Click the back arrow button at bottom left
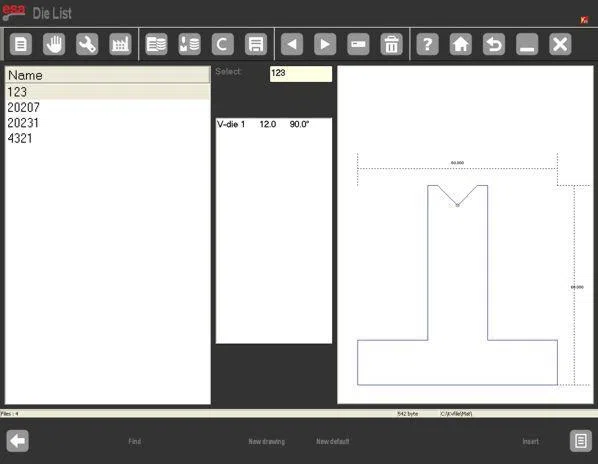 pos(18,441)
